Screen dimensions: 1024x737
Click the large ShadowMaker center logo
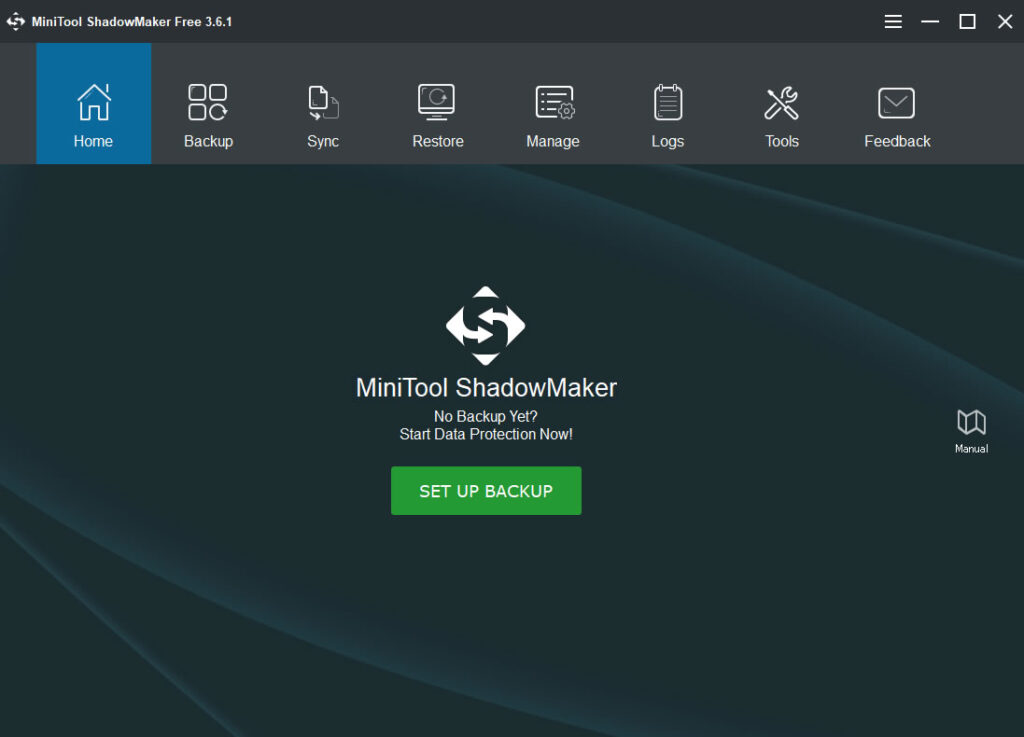[486, 326]
